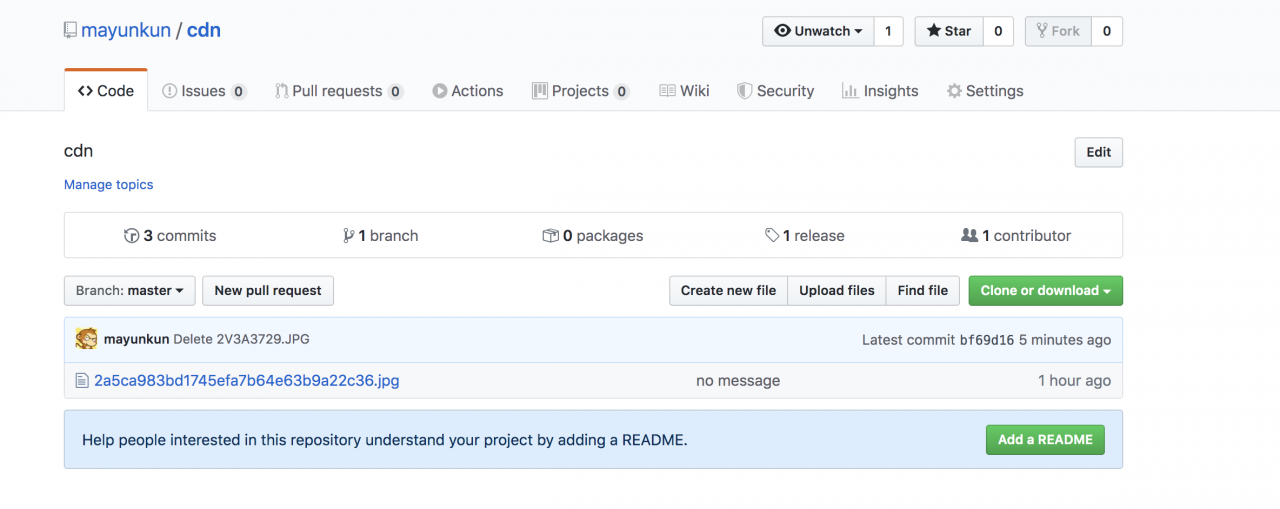Screen dimensions: 1280x509
Task: Switch to the Issues tab
Action: tap(203, 91)
